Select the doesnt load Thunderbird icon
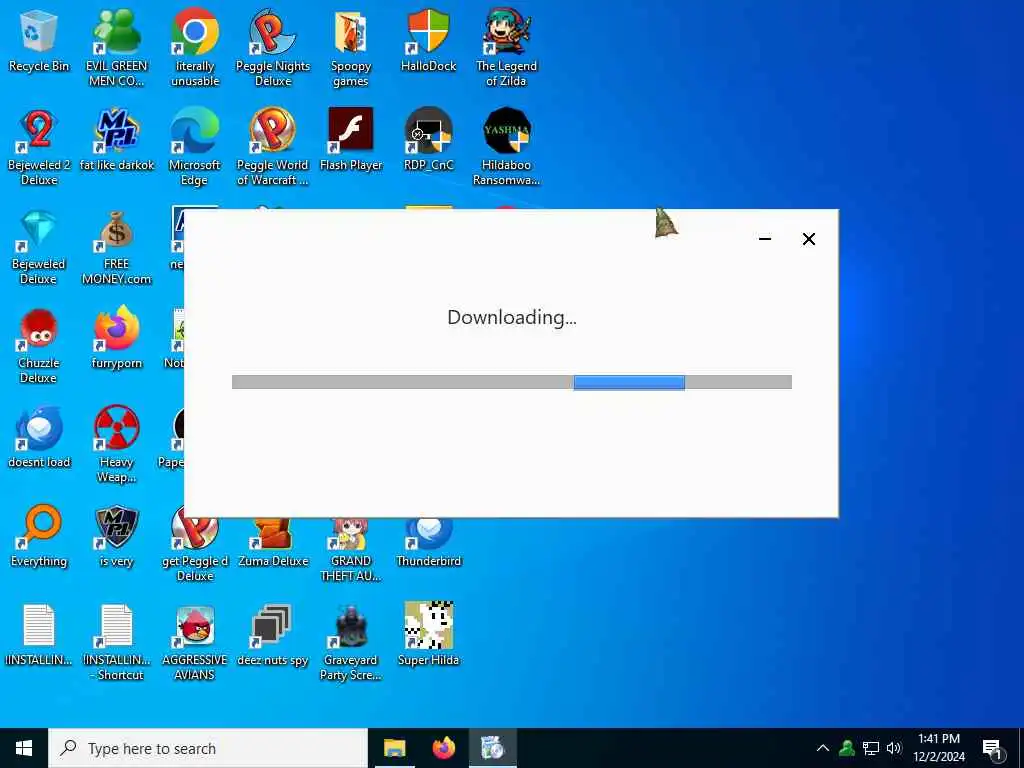 [x=39, y=438]
